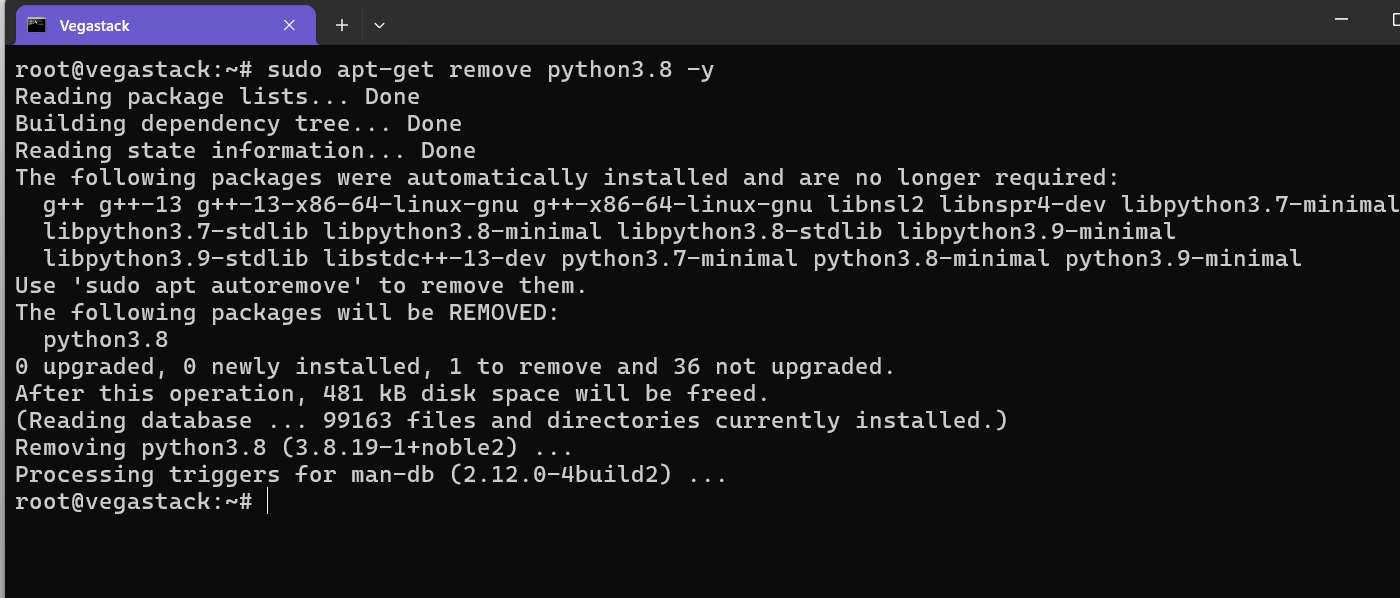Close the Vegastack tab with its X
This screenshot has height=598, width=1400.
289,25
